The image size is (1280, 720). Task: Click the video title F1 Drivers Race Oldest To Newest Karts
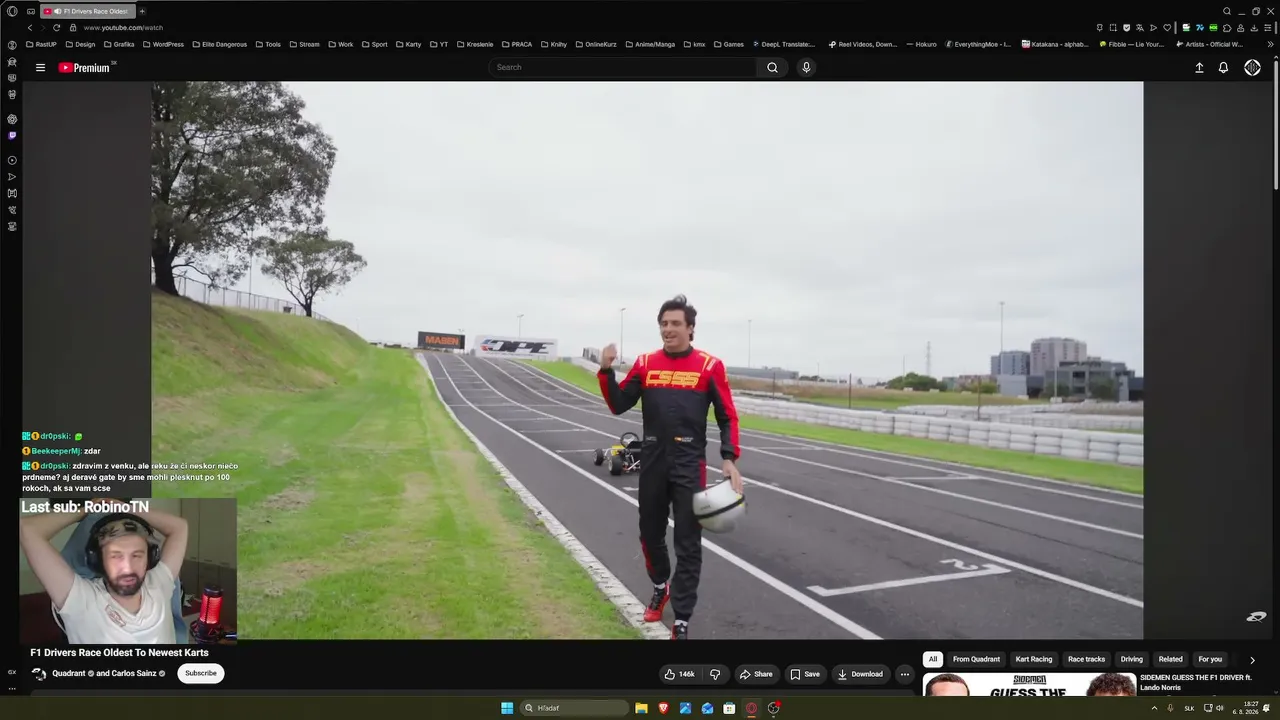pyautogui.click(x=119, y=653)
